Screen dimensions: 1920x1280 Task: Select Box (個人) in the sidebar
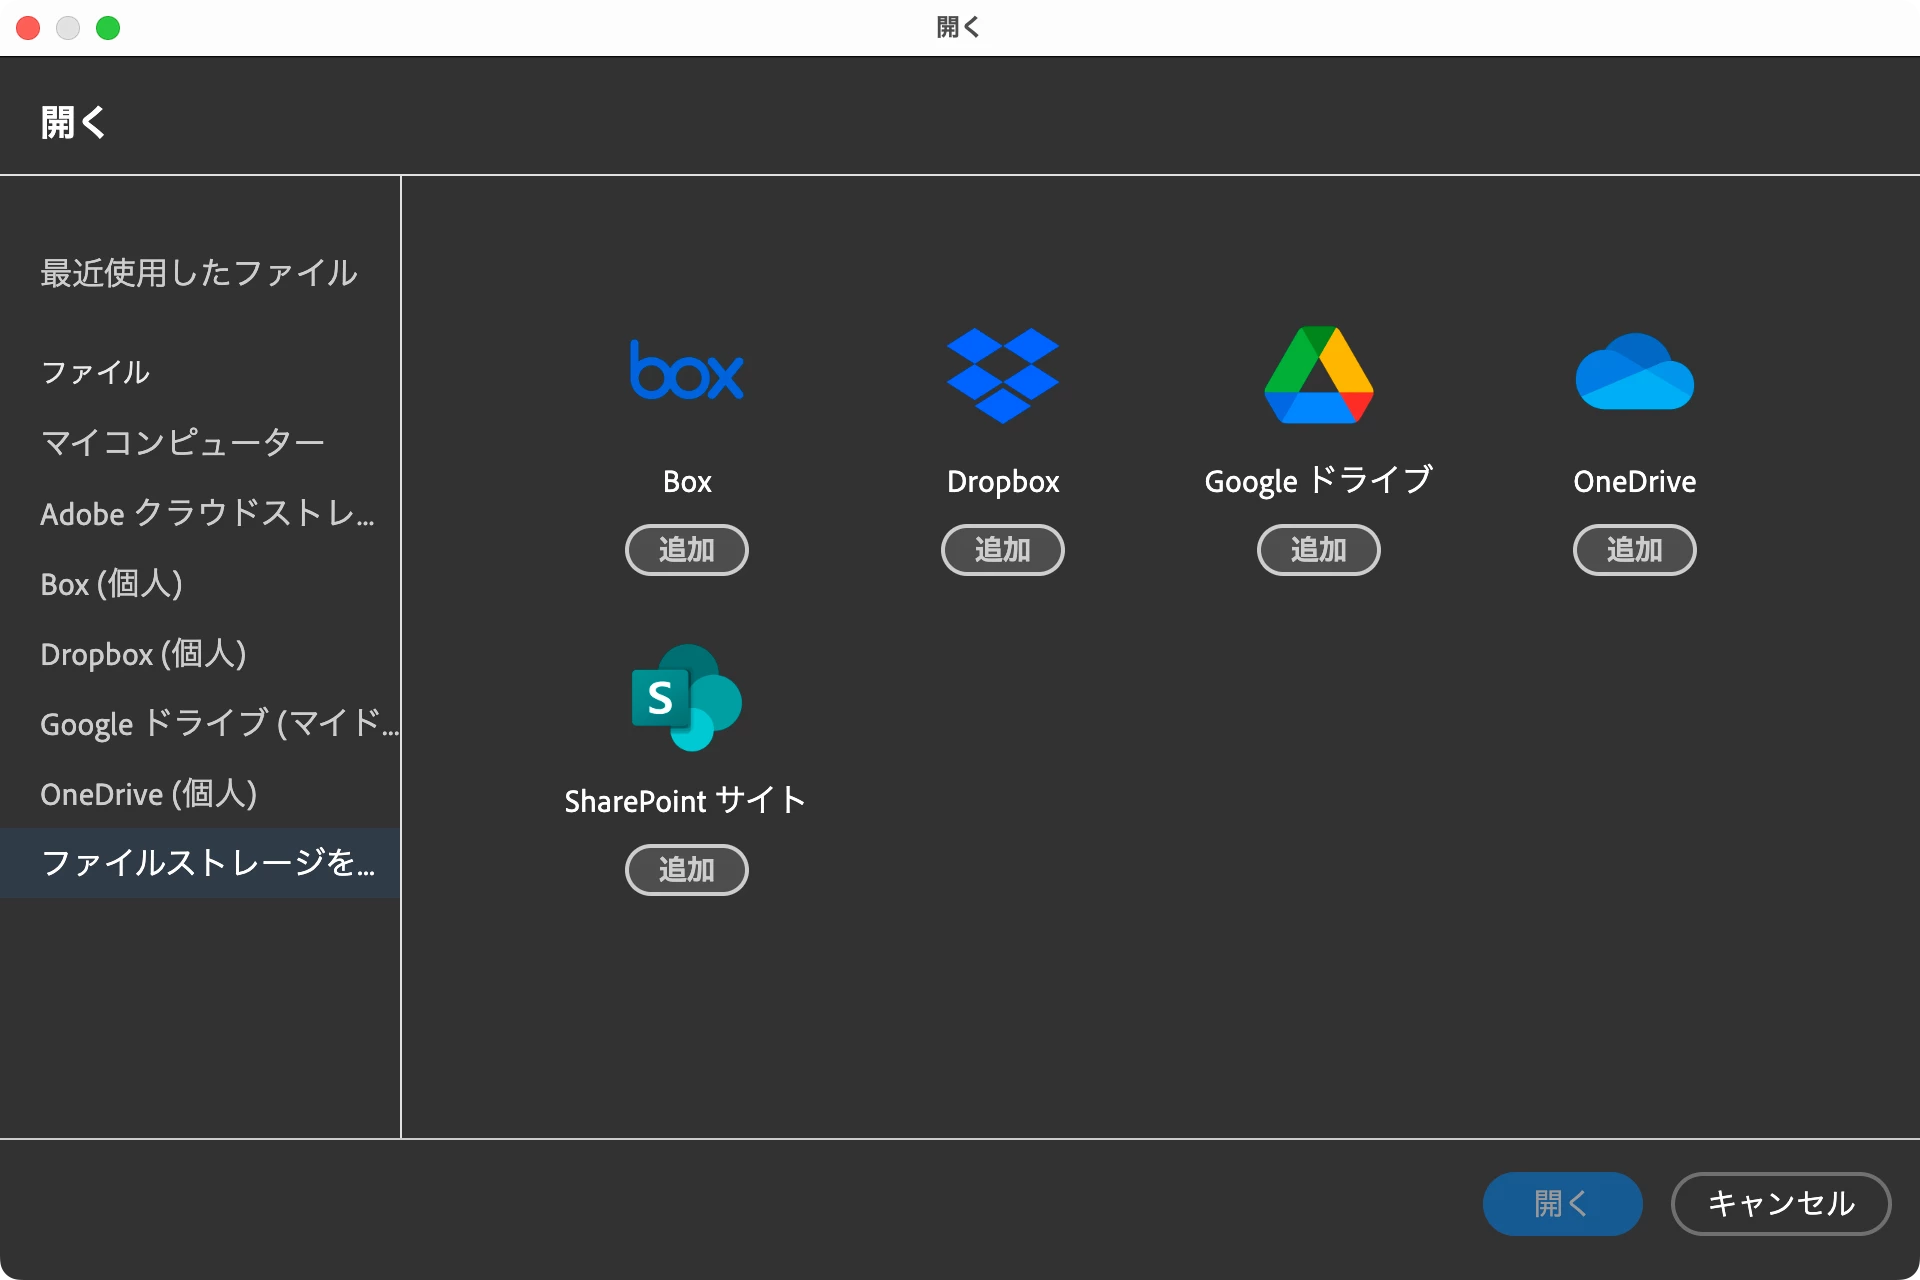111,583
